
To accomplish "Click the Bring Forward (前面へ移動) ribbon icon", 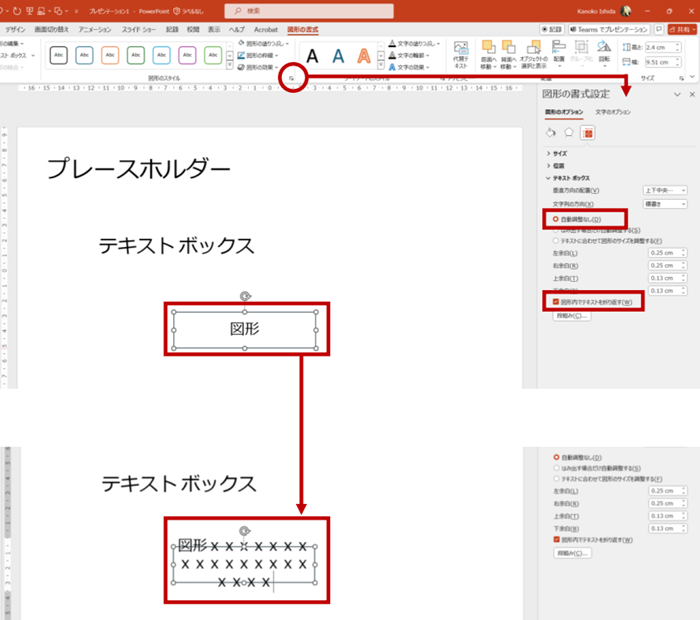I will coord(489,54).
